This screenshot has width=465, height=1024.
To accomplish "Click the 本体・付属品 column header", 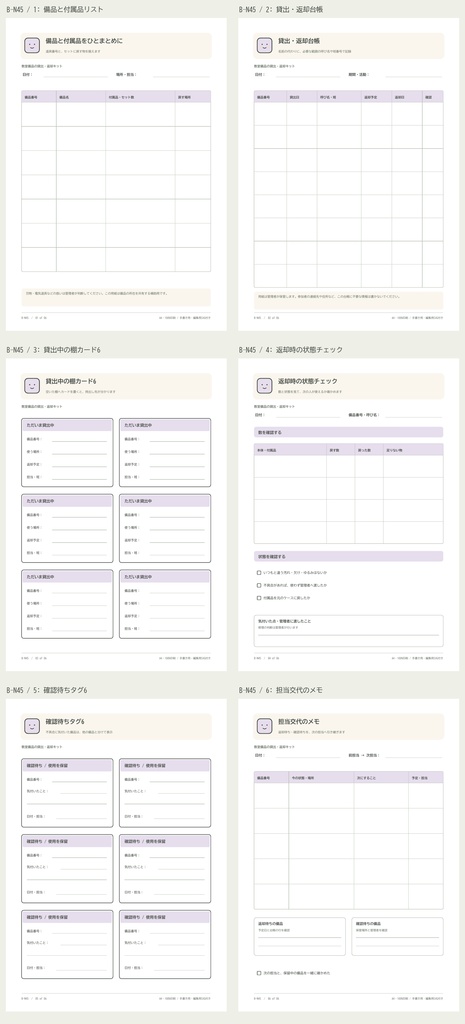I will pos(291,450).
